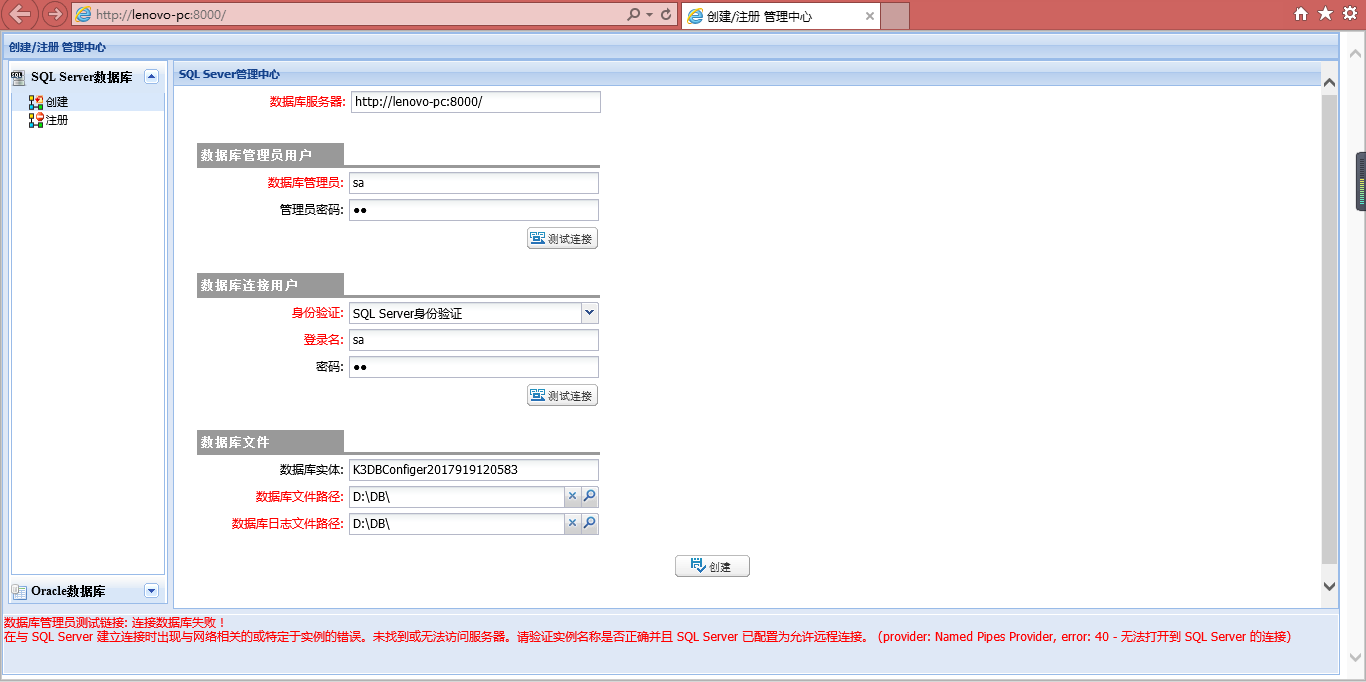This screenshot has height=682, width=1366.
Task: Collapse the SQL Server数据库 panel
Action: click(151, 77)
